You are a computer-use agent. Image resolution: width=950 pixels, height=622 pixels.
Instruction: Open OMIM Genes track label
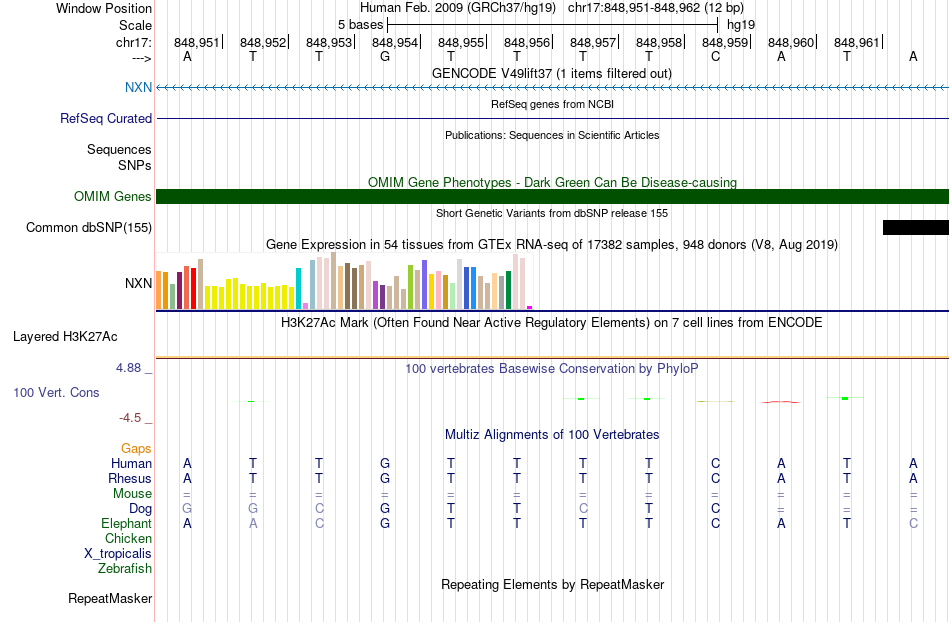pos(112,196)
